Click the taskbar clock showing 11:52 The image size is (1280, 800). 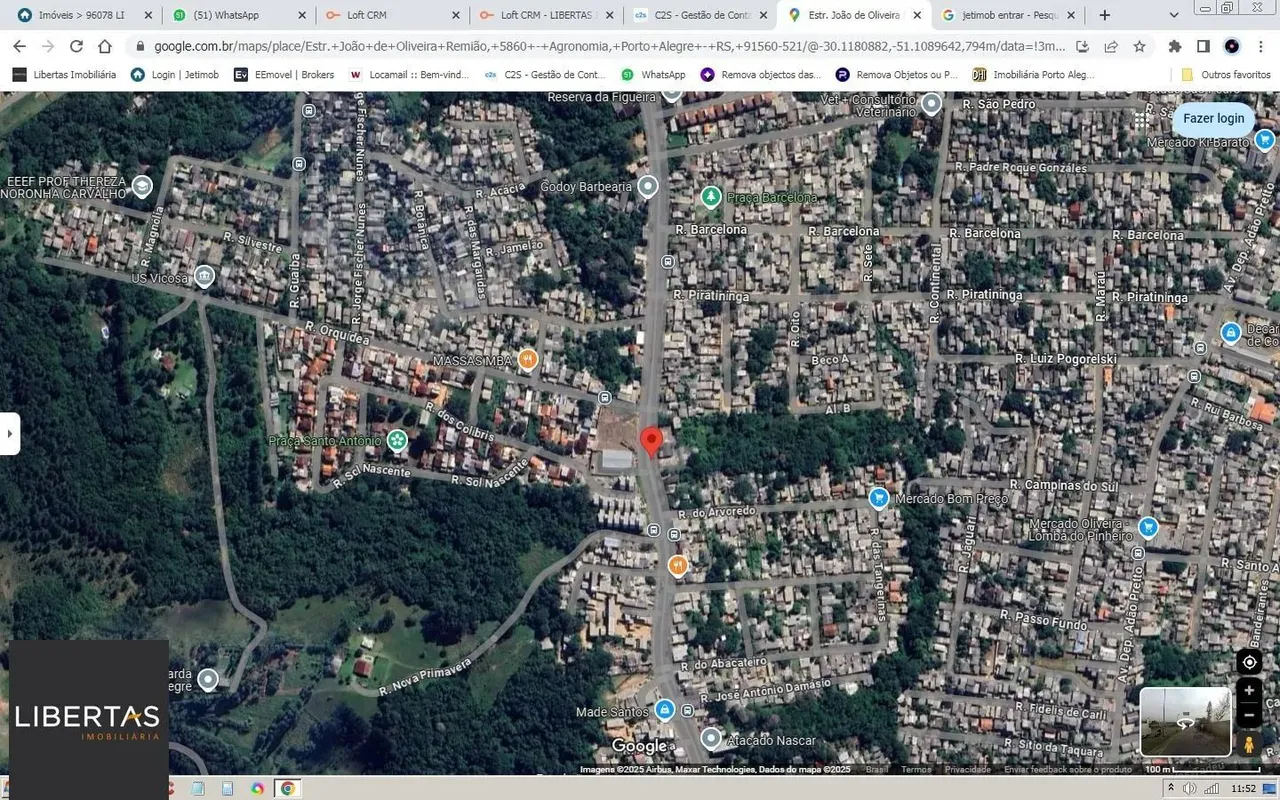[x=1243, y=788]
